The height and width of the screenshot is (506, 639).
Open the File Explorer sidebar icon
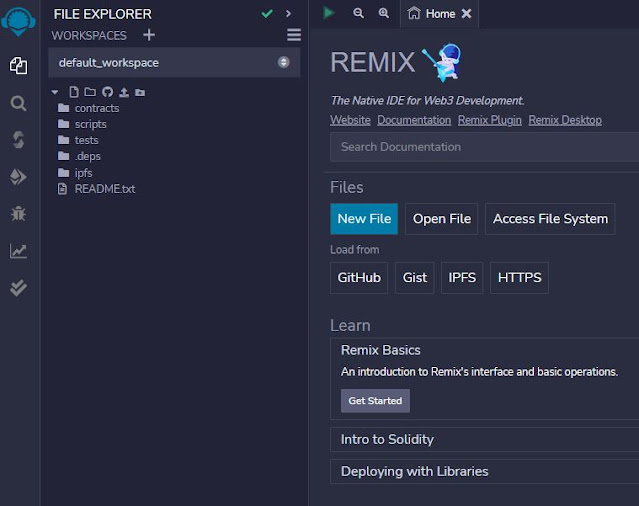coord(18,66)
